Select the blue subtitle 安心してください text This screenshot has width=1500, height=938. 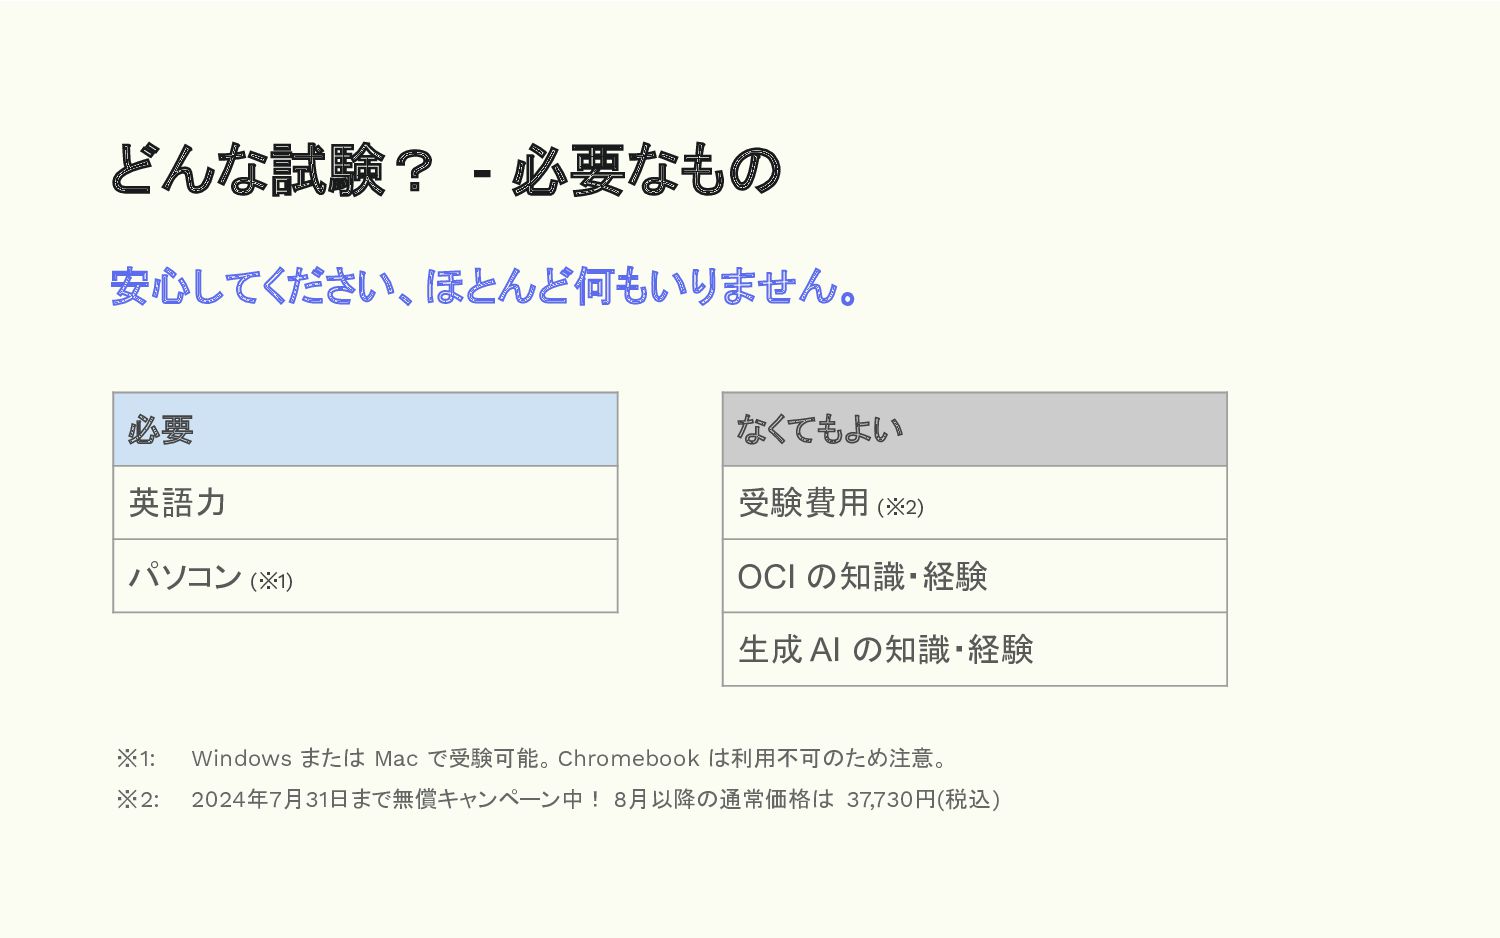485,287
